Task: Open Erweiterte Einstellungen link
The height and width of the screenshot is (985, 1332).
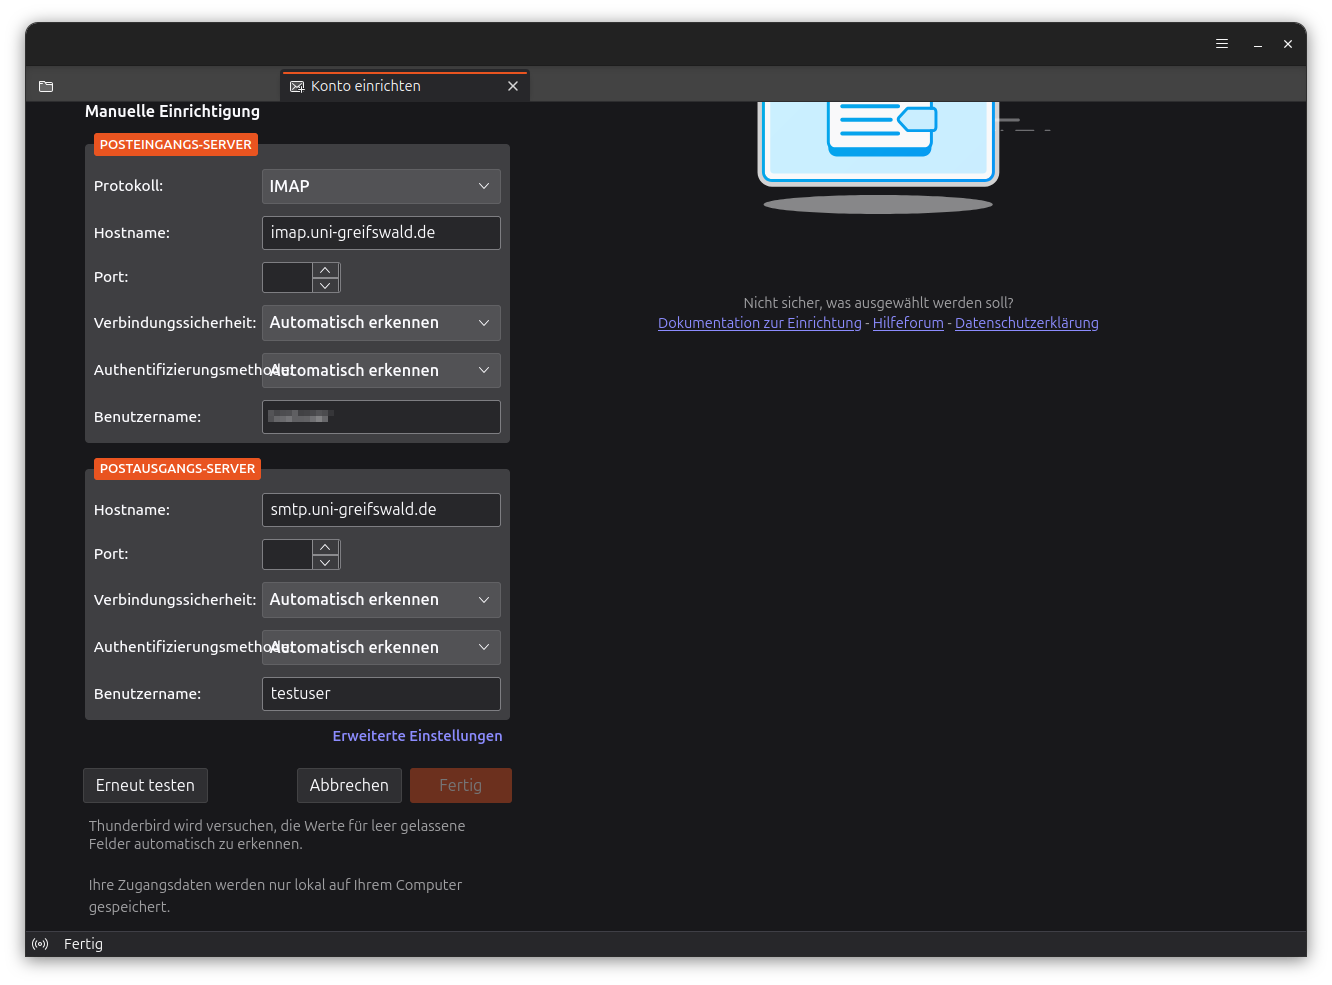Action: click(417, 736)
